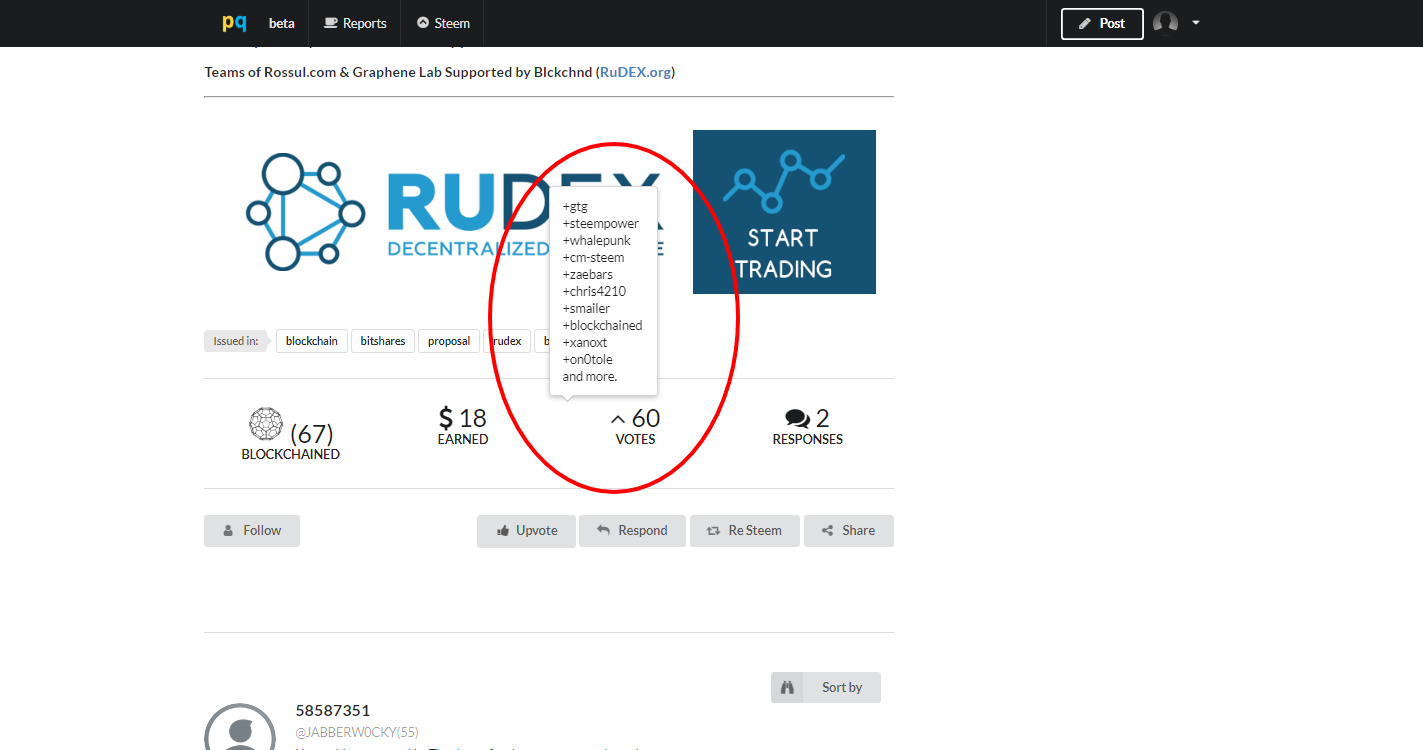This screenshot has width=1423, height=750.
Task: Expand the account dropdown caret
Action: point(1196,23)
